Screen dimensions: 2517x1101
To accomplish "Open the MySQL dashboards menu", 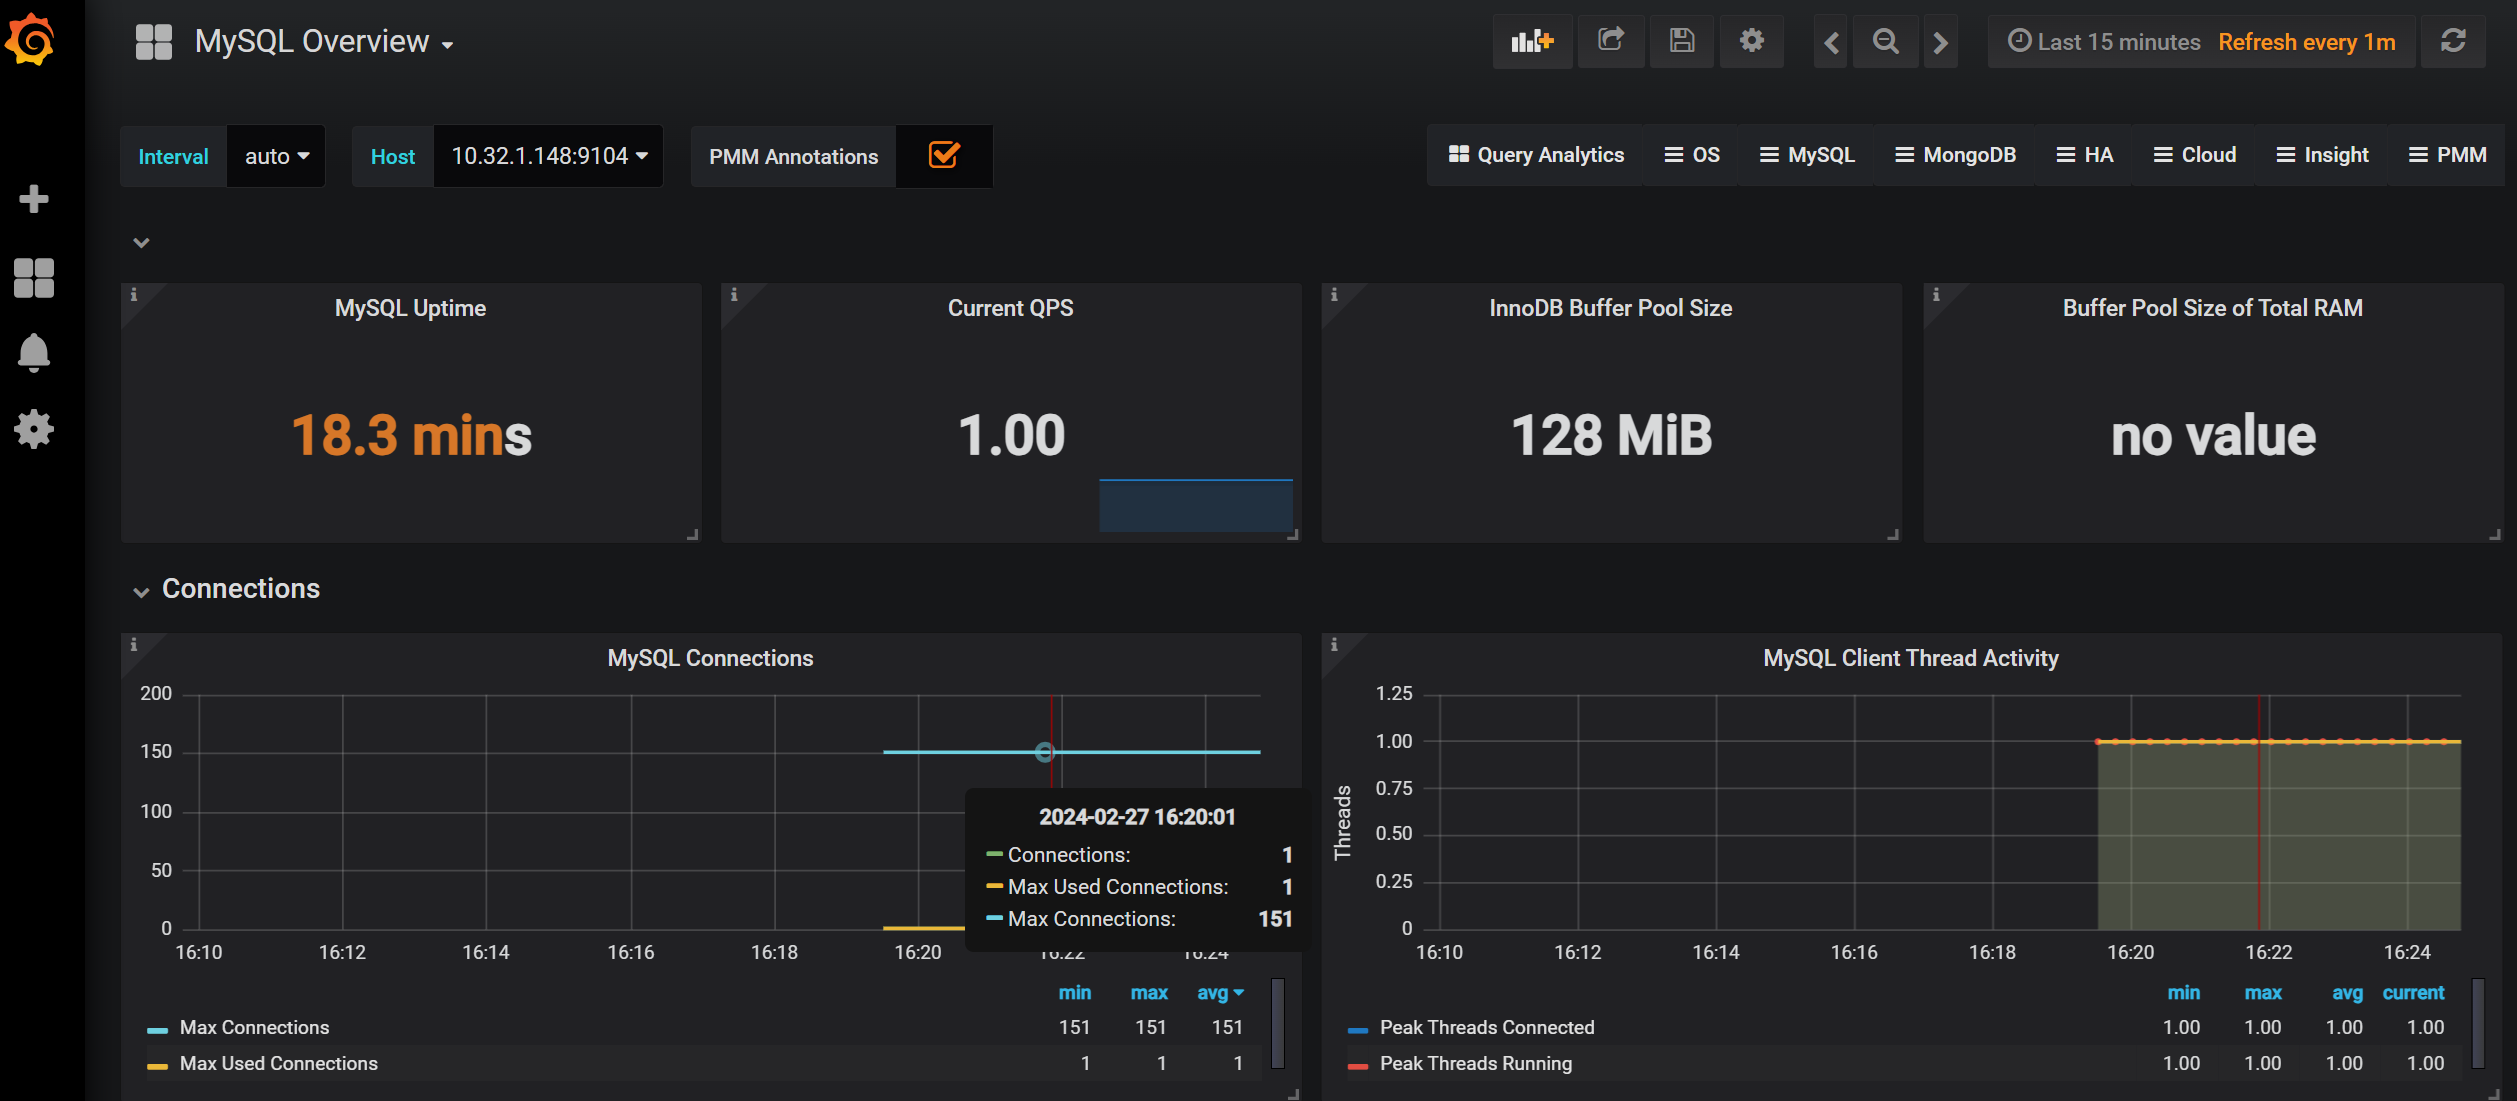I will 1807,155.
